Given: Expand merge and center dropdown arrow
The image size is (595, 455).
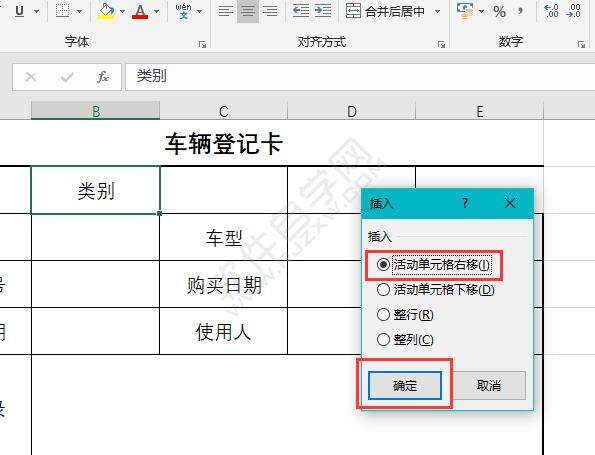Looking at the screenshot, I should pyautogui.click(x=437, y=11).
